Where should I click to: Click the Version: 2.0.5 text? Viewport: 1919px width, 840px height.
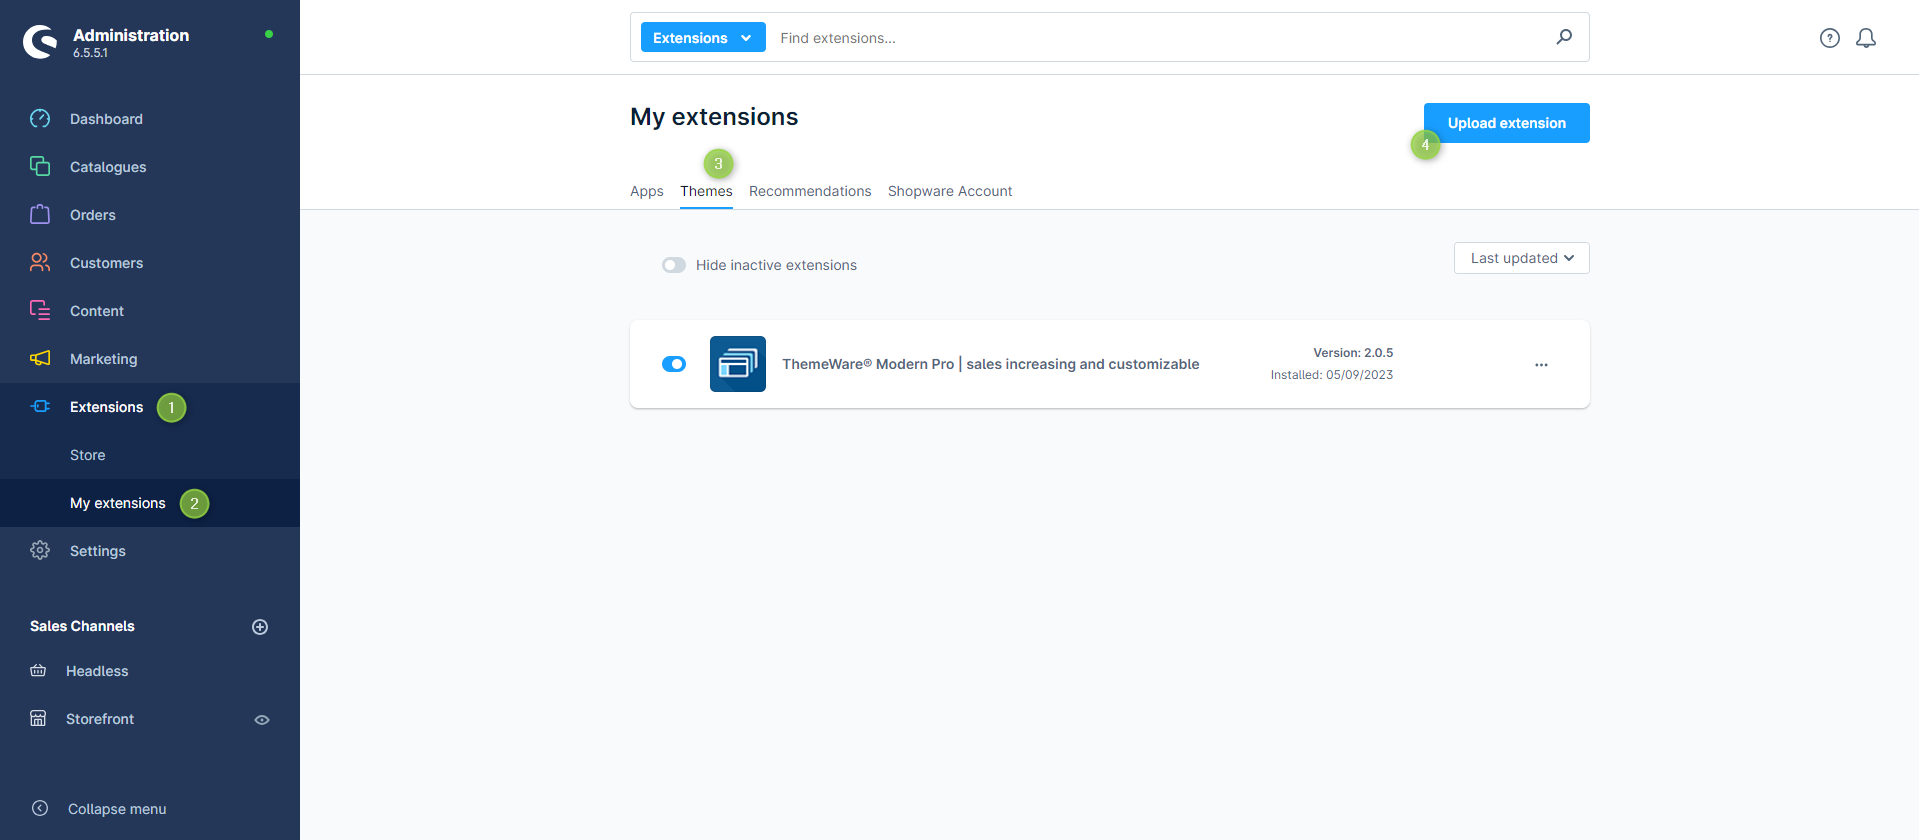coord(1353,353)
